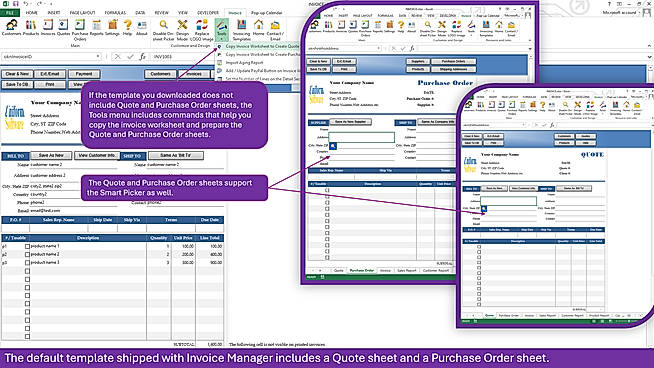Screen dimensions: 654x368
Task: Click the Payment button
Action: [84, 74]
